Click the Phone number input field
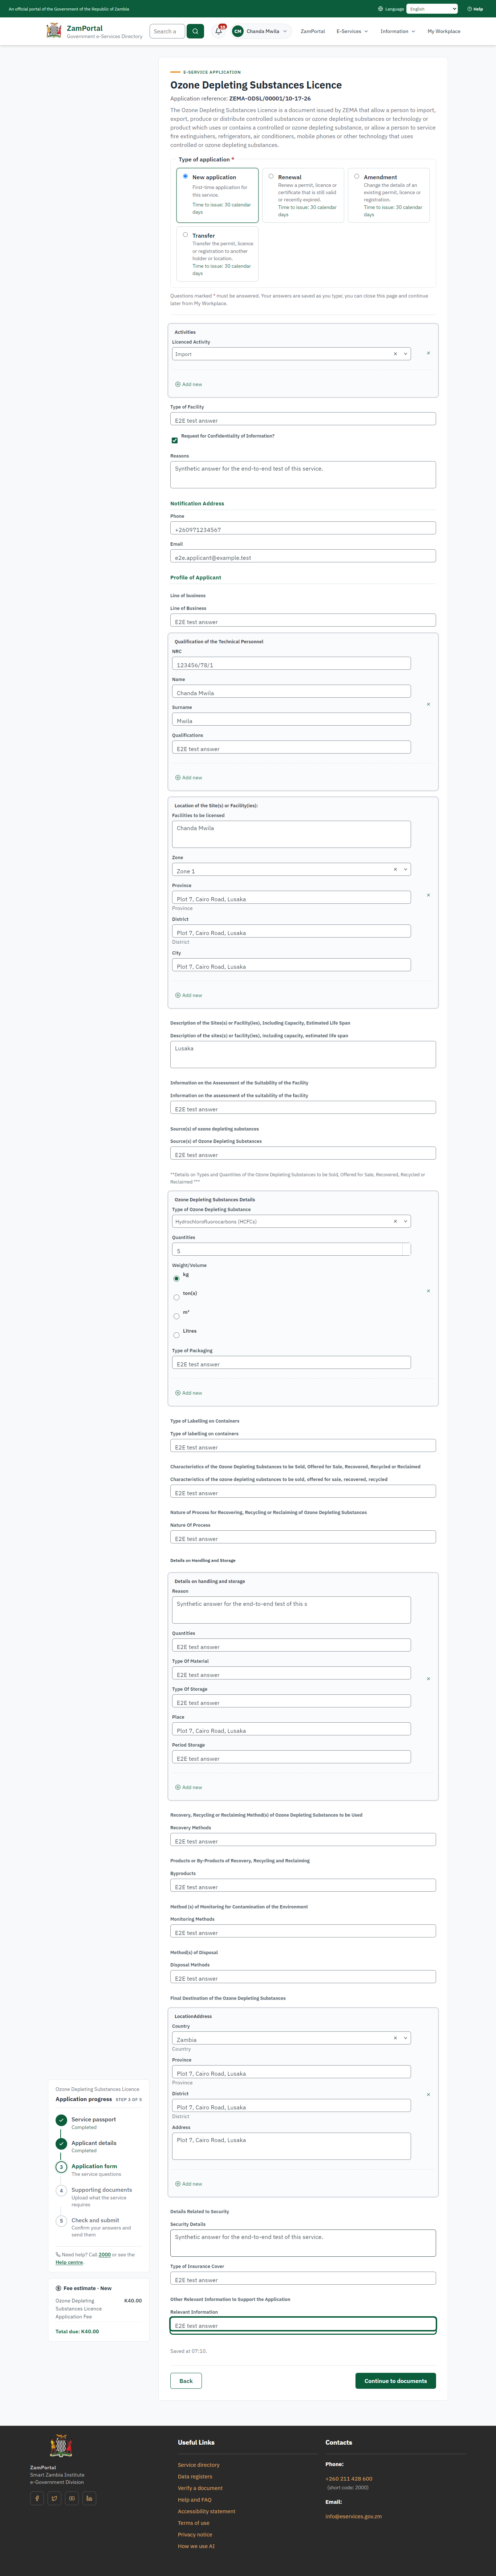The height and width of the screenshot is (2576, 496). (x=303, y=528)
